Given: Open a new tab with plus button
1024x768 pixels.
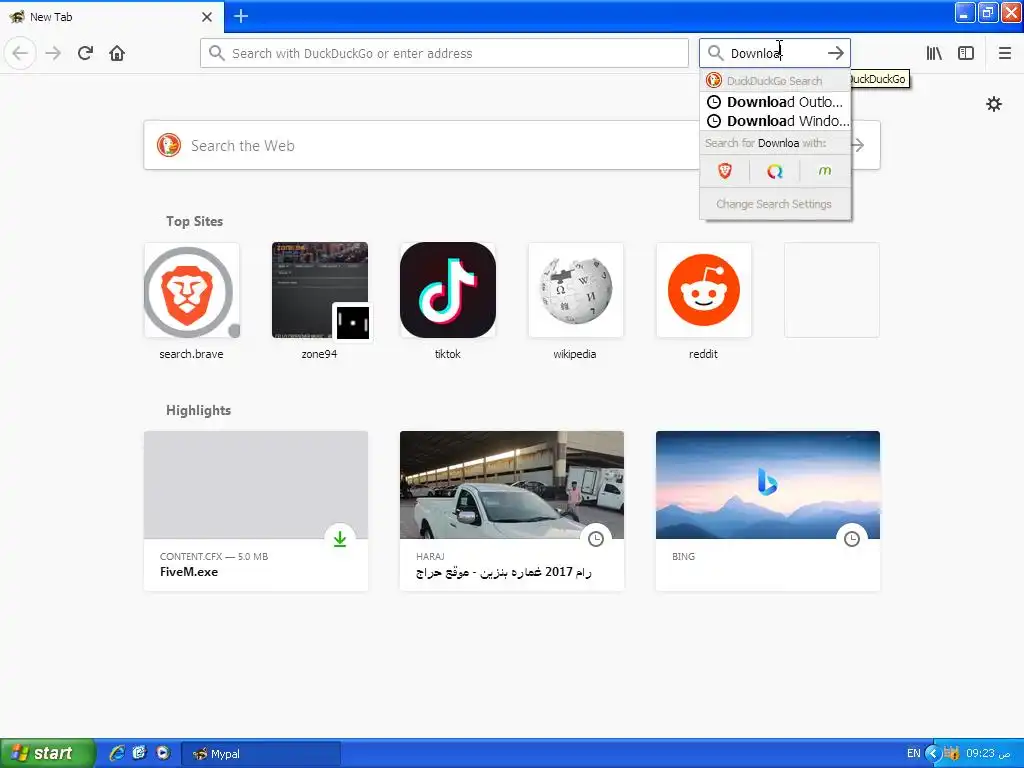Looking at the screenshot, I should [x=240, y=16].
